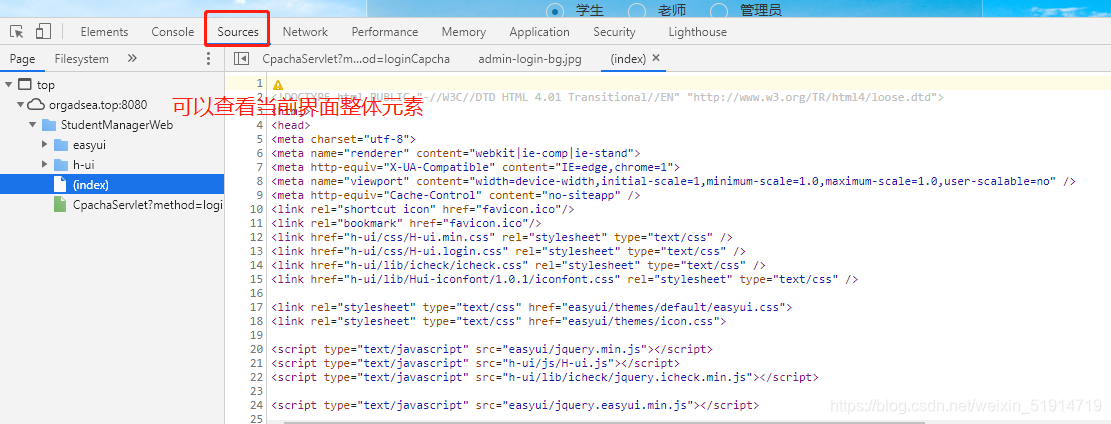Screen dimensions: 1111x424
Task: Click the easyui folder icon
Action: pyautogui.click(x=62, y=145)
